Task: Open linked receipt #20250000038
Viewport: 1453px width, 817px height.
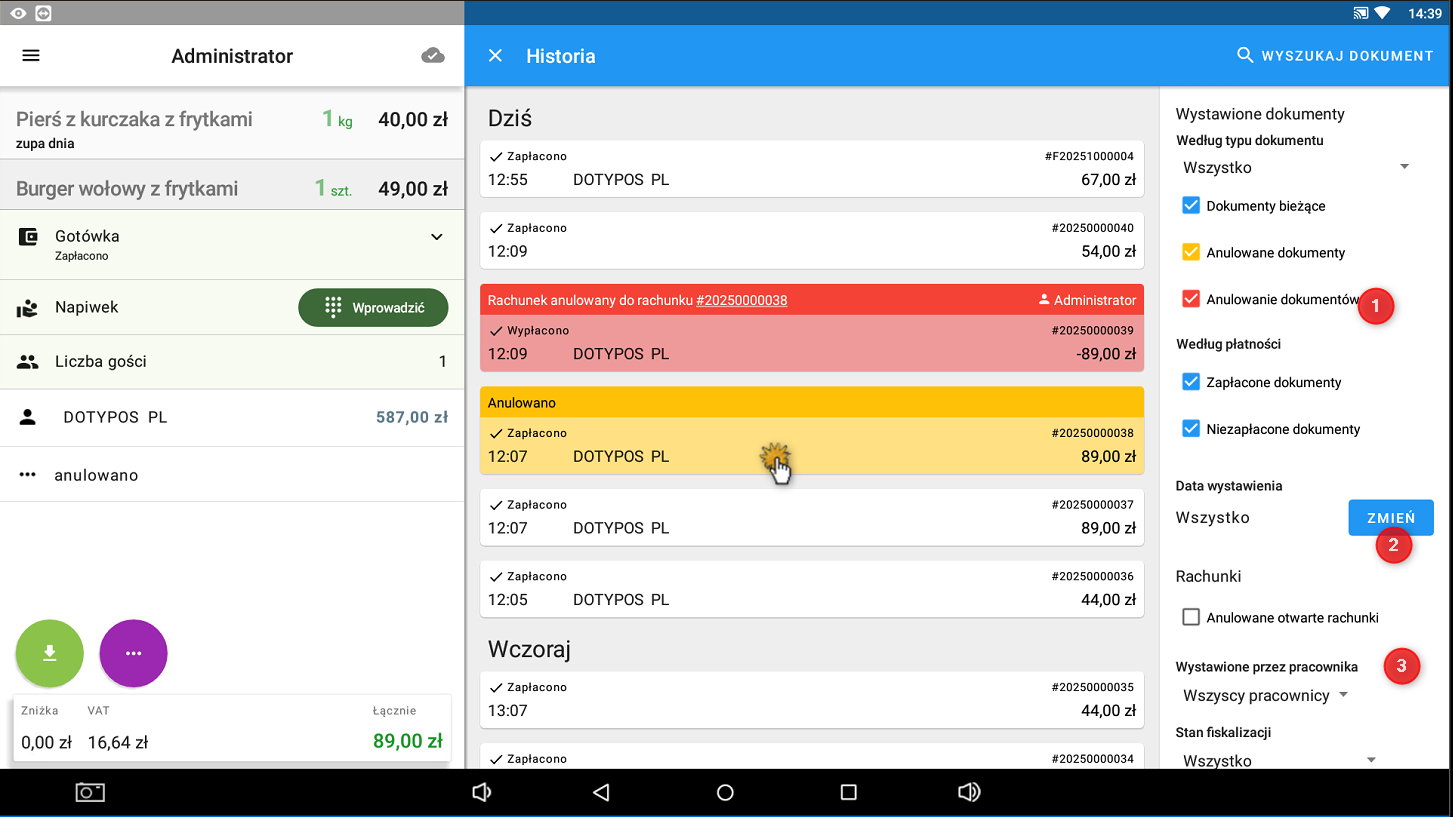Action: pyautogui.click(x=741, y=300)
